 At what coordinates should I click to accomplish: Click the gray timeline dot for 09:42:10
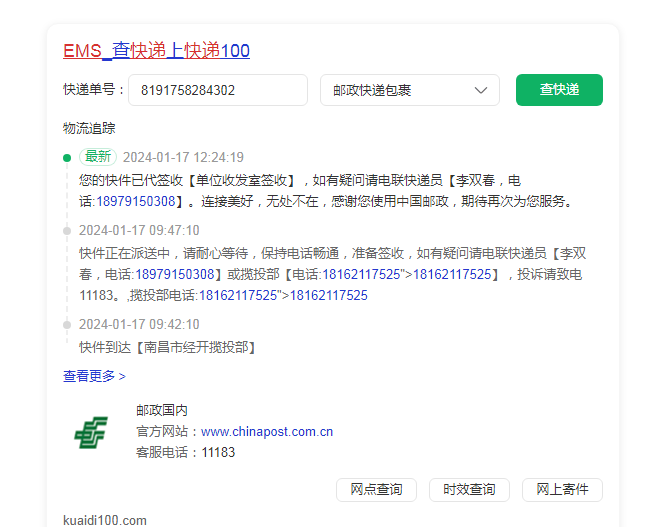pos(67,325)
